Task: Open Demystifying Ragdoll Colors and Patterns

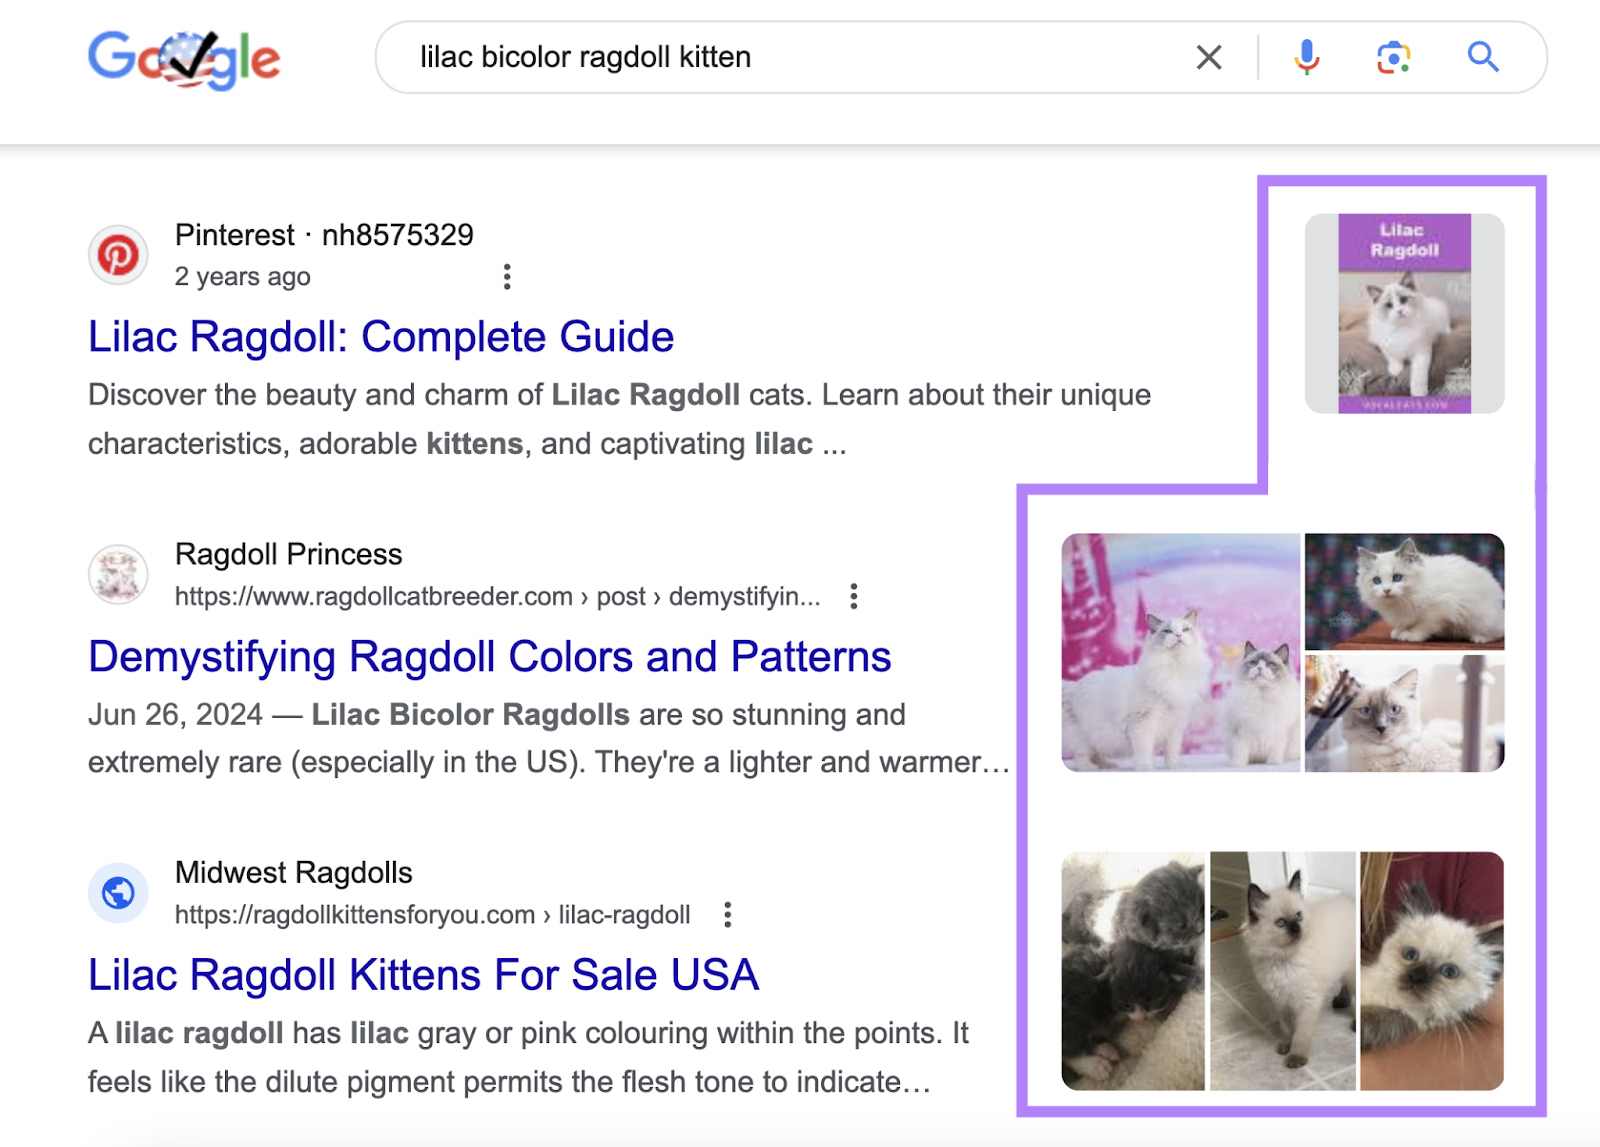Action: [489, 657]
